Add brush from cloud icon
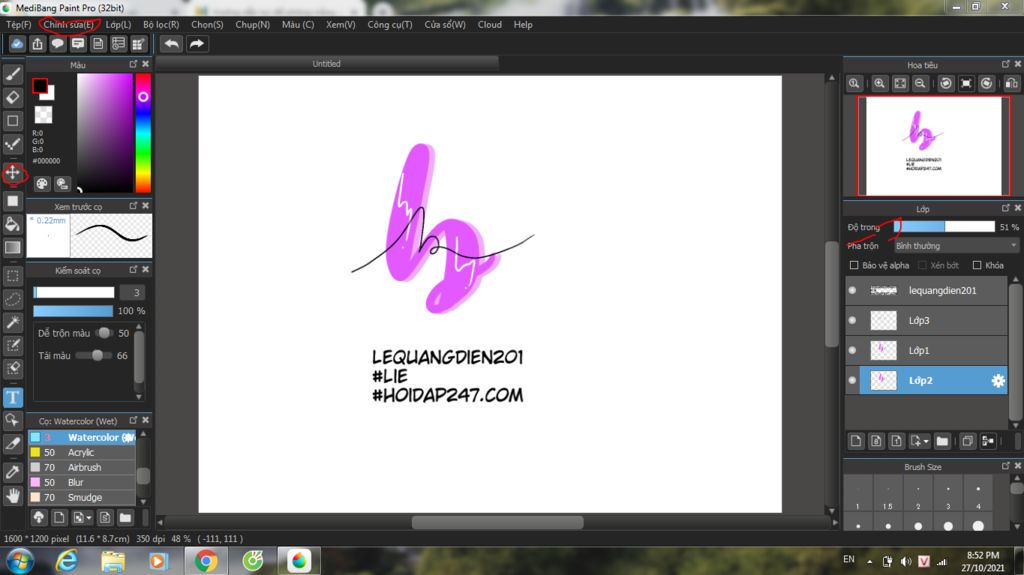Image resolution: width=1024 pixels, height=575 pixels. point(39,518)
